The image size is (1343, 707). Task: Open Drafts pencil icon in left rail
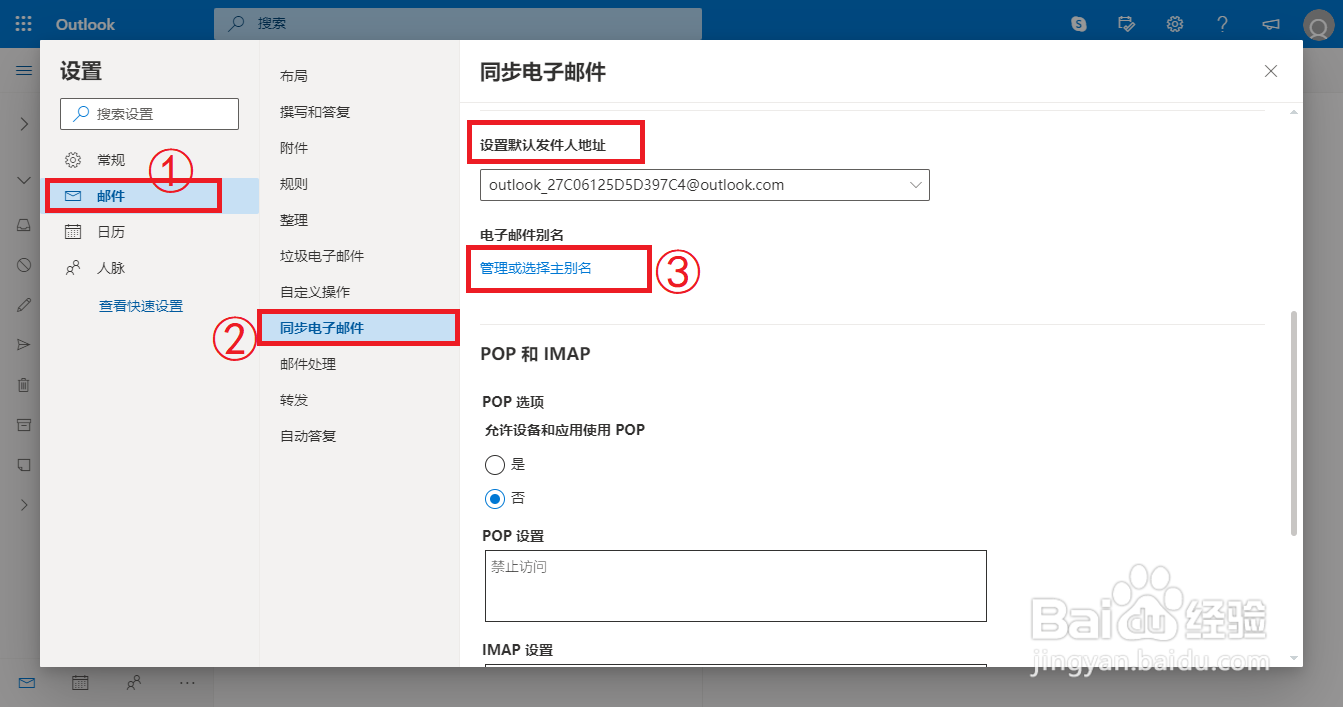click(x=24, y=305)
